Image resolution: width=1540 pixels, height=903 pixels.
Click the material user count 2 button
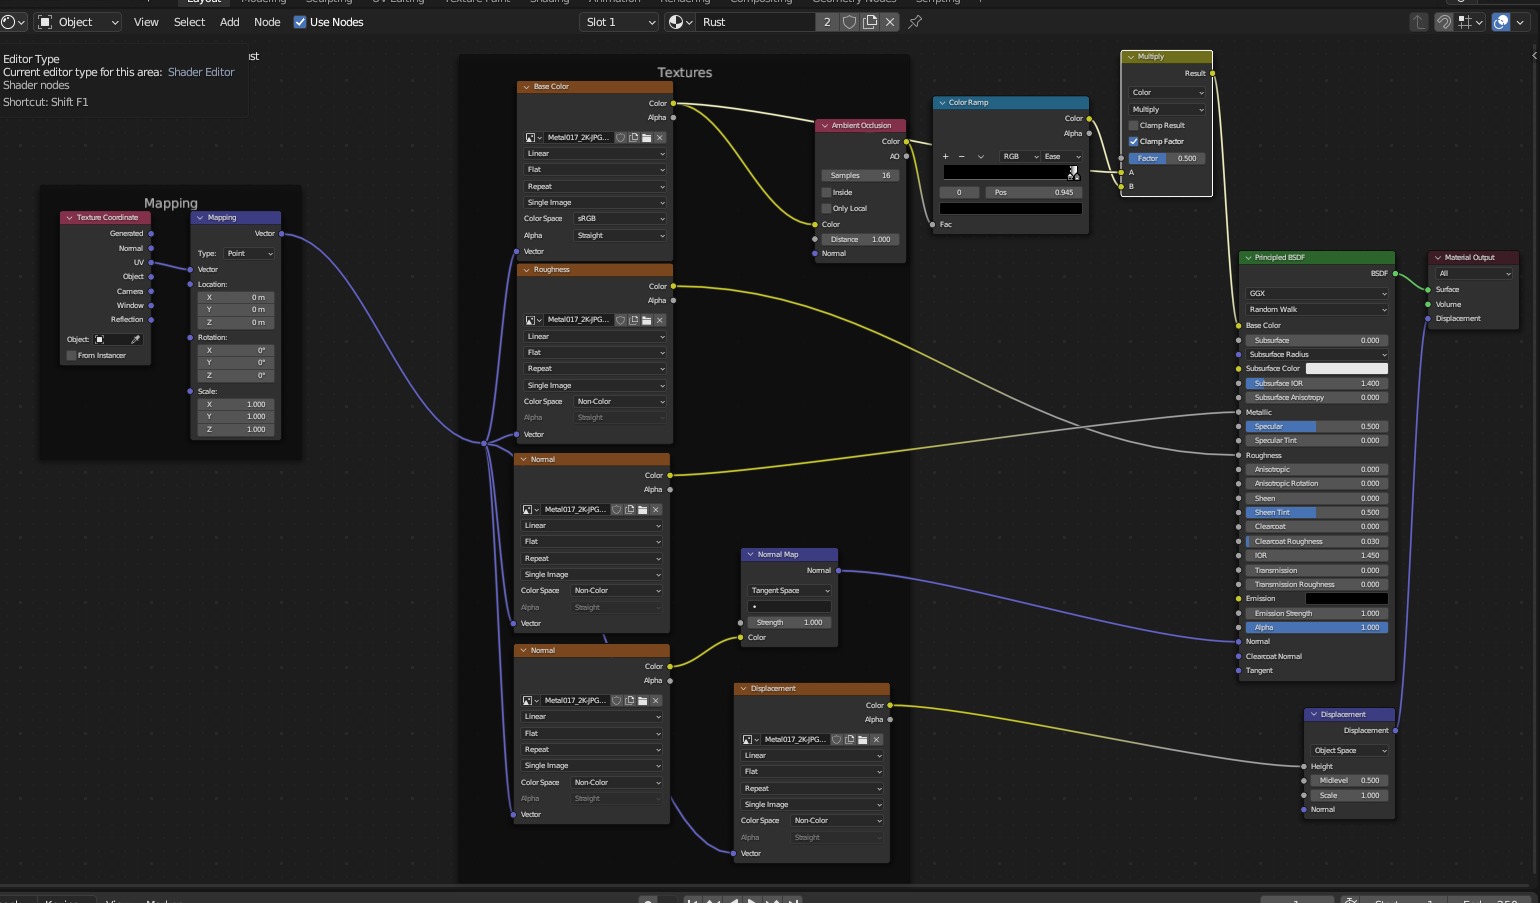pyautogui.click(x=827, y=22)
